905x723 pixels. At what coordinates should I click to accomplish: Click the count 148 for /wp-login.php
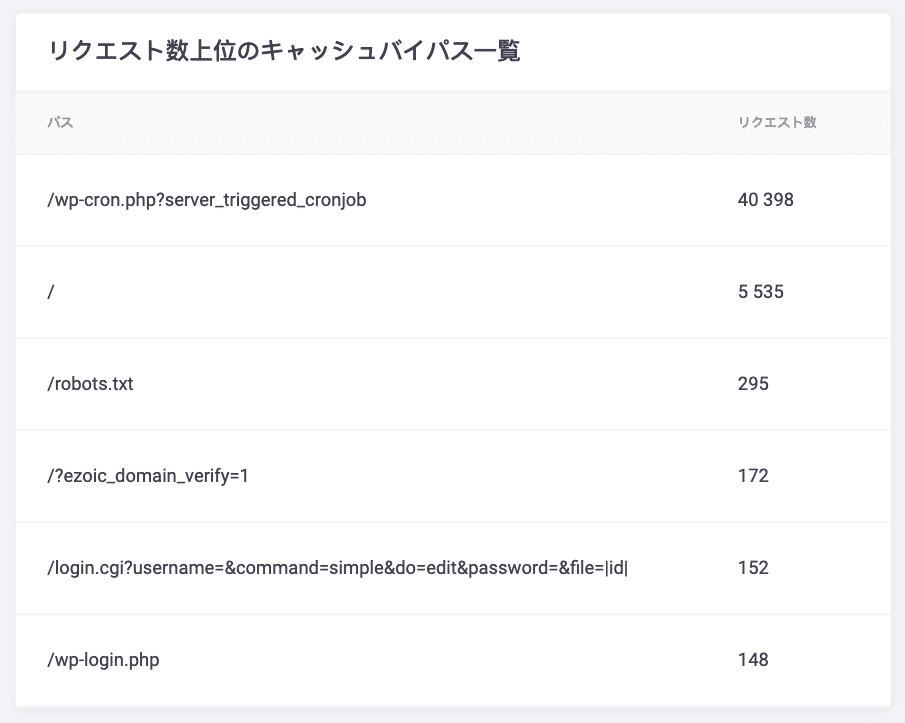(x=754, y=660)
